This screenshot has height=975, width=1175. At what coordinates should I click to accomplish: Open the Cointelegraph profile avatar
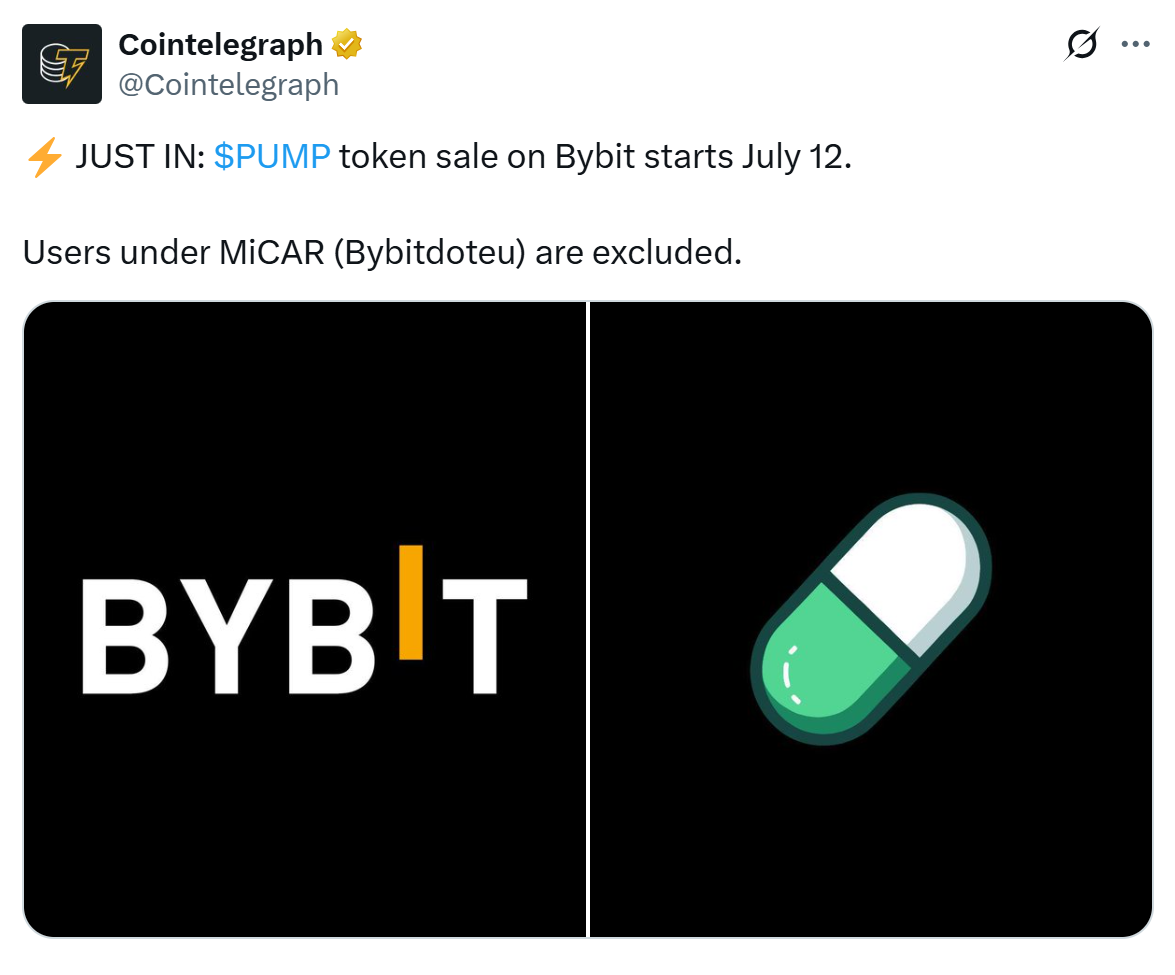pyautogui.click(x=62, y=64)
